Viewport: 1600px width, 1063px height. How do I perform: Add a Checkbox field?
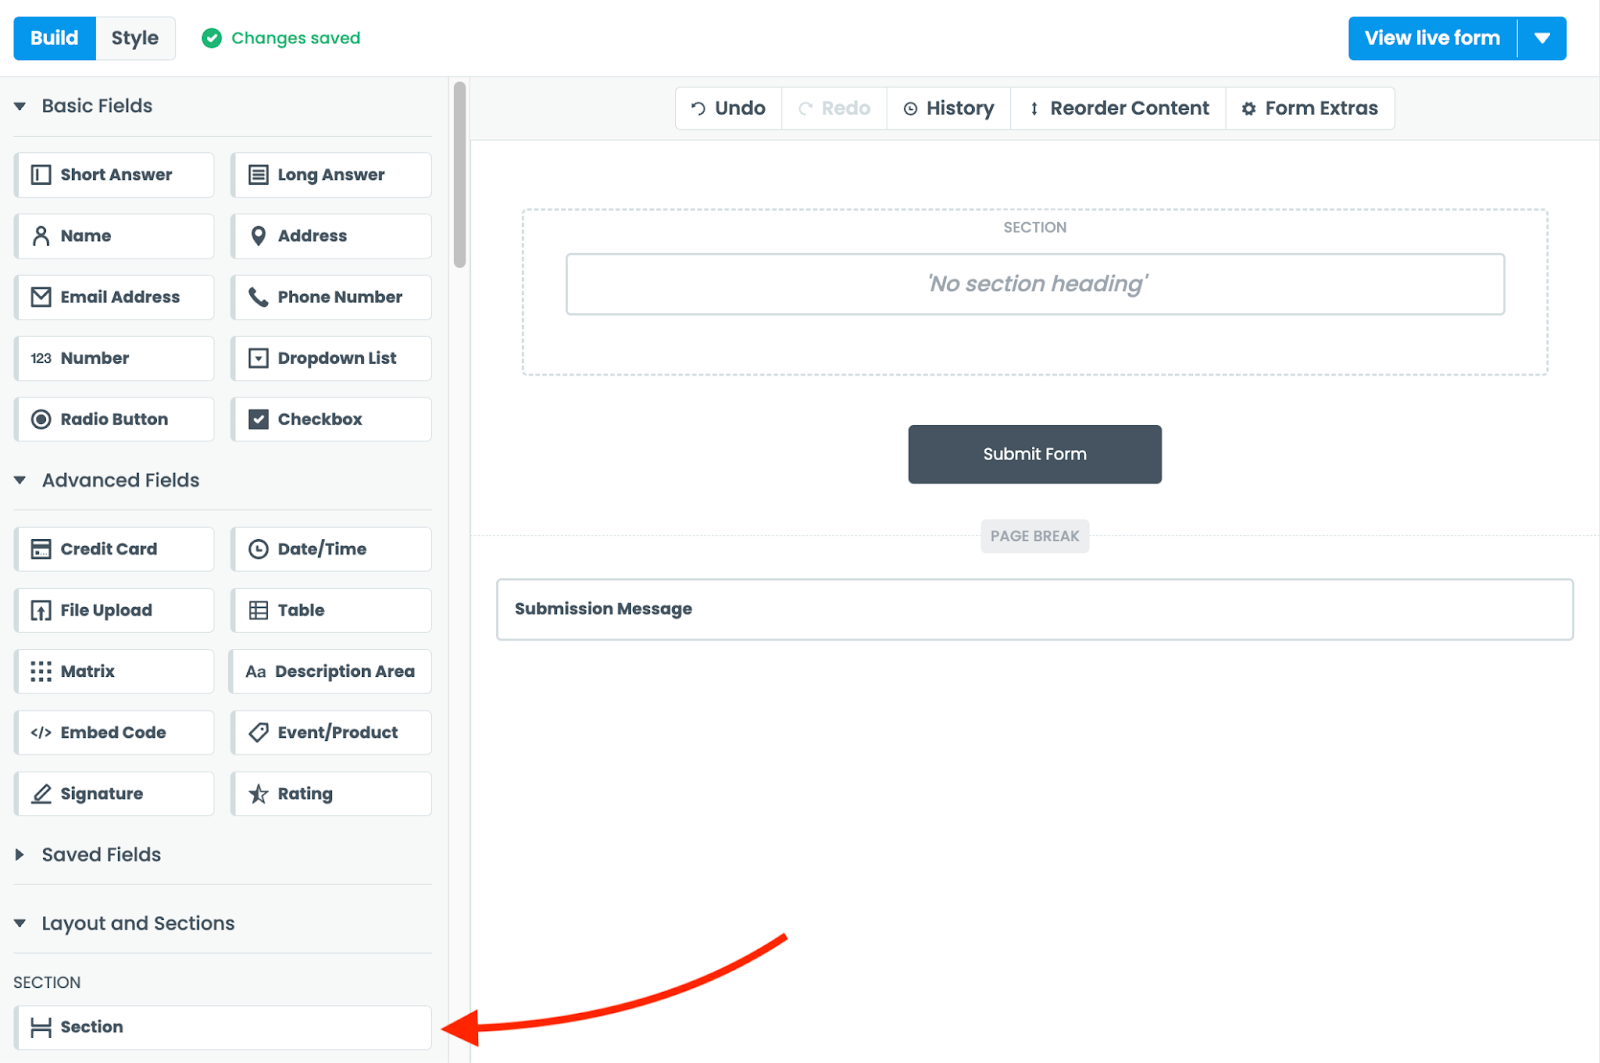[x=331, y=419]
